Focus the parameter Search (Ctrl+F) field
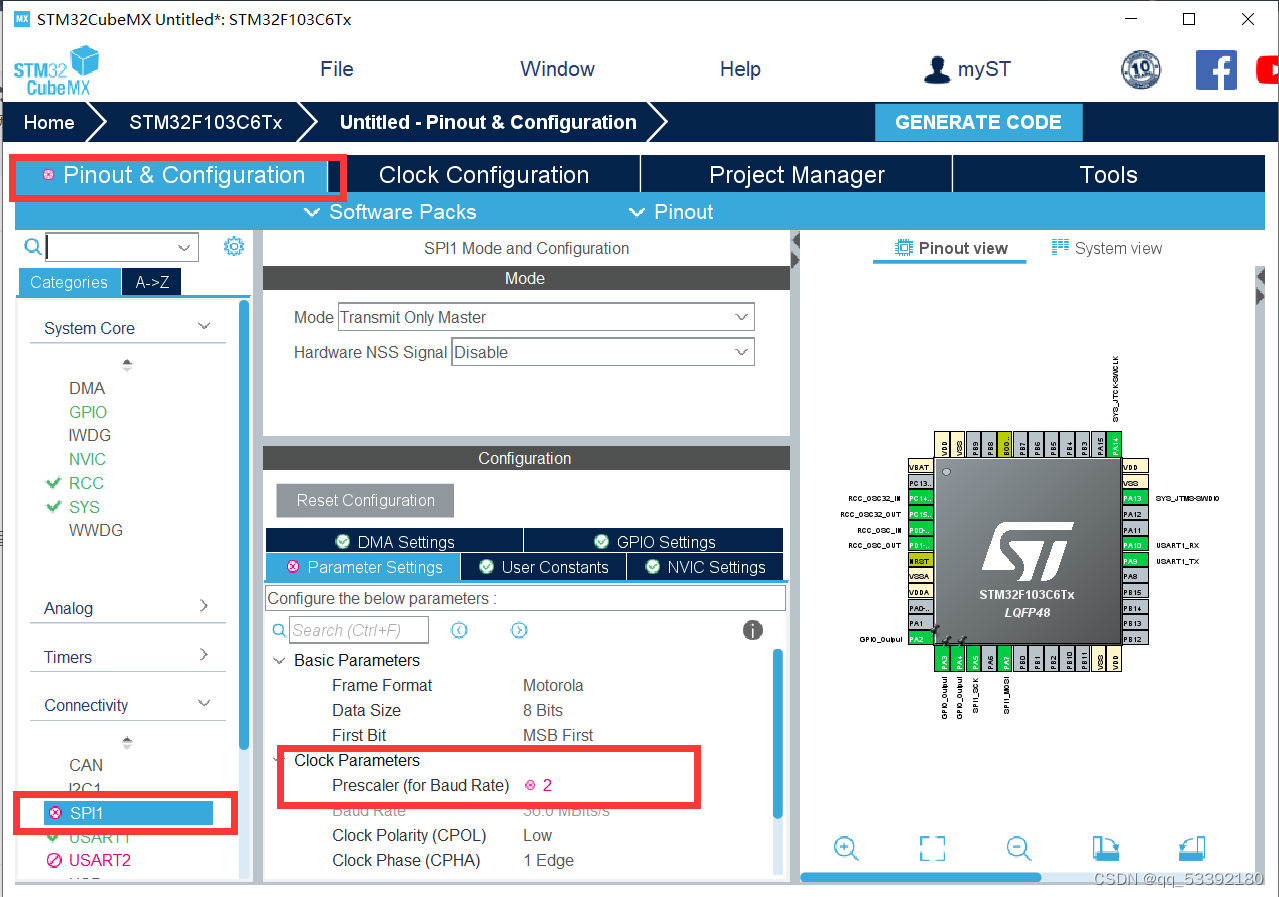Screen dimensions: 1279x897 pyautogui.click(x=358, y=630)
